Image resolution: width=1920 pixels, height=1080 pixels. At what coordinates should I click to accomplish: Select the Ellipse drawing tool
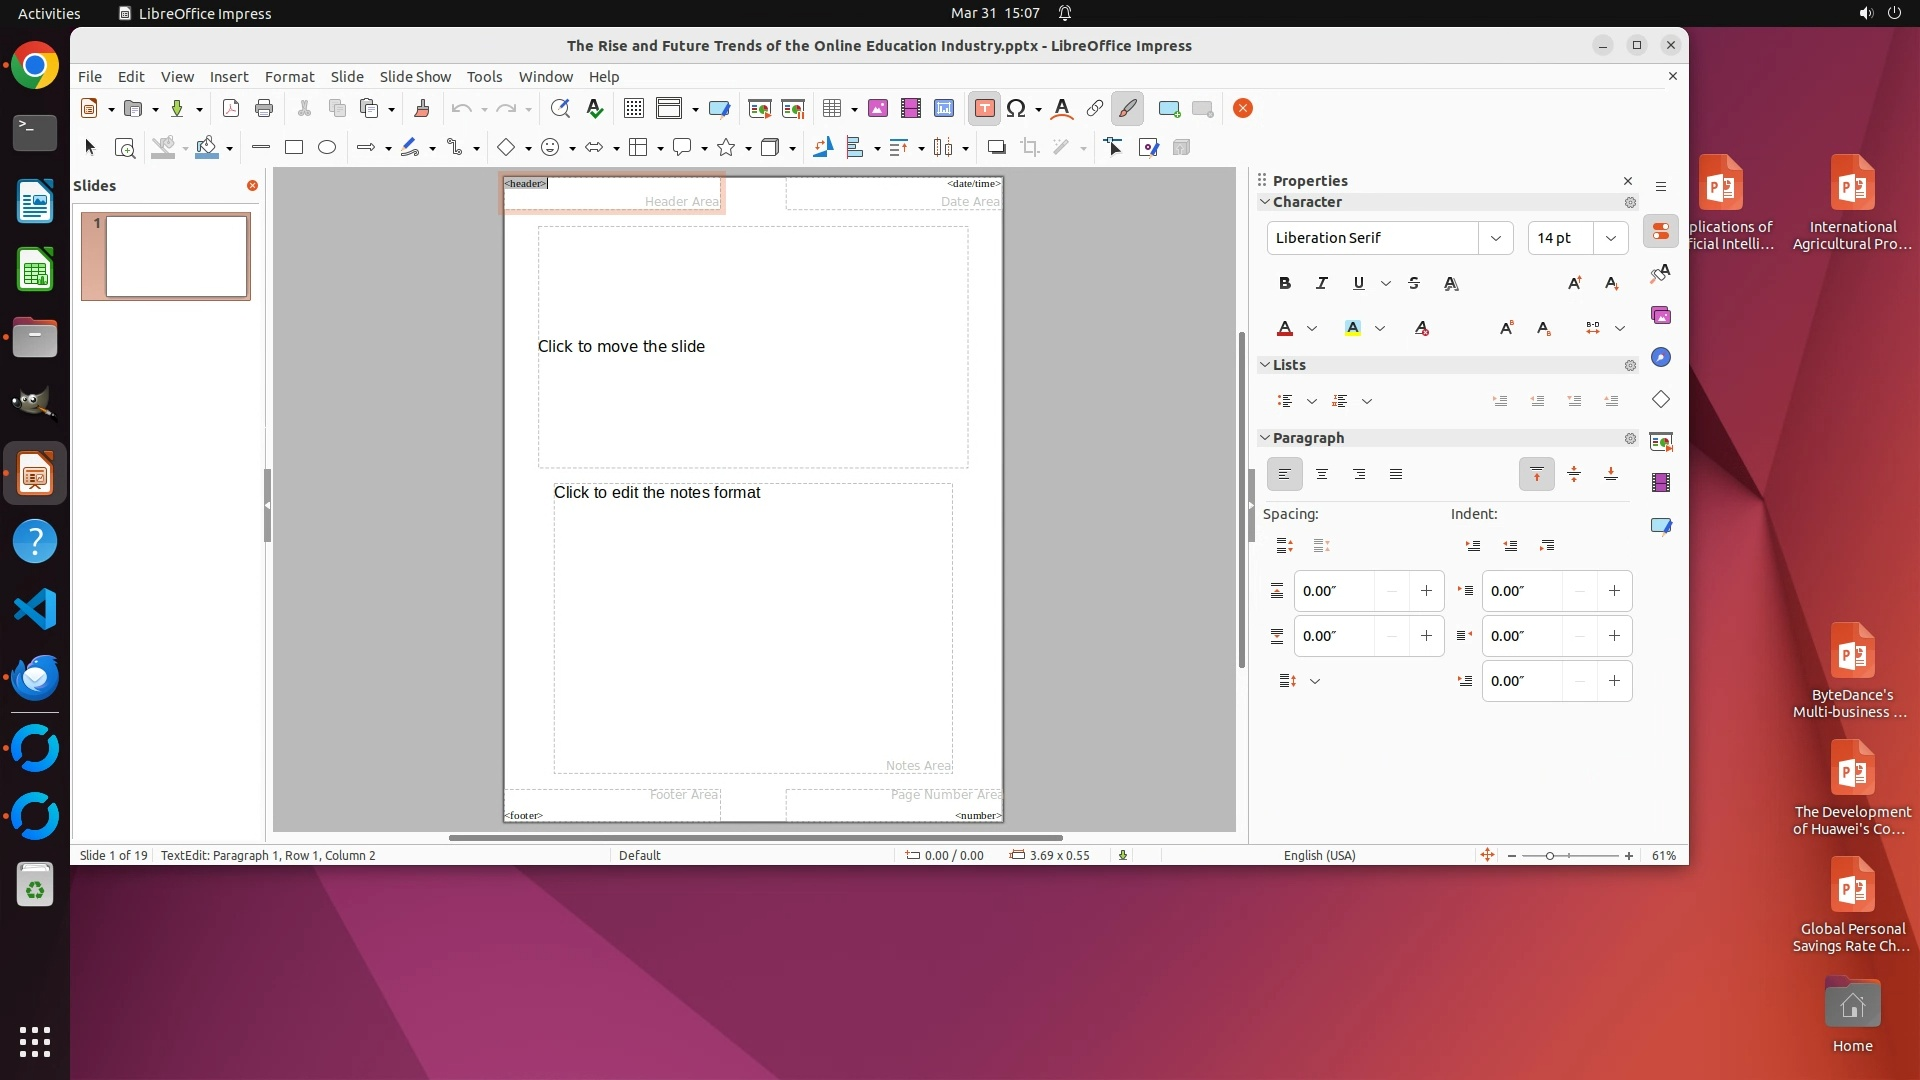click(327, 148)
